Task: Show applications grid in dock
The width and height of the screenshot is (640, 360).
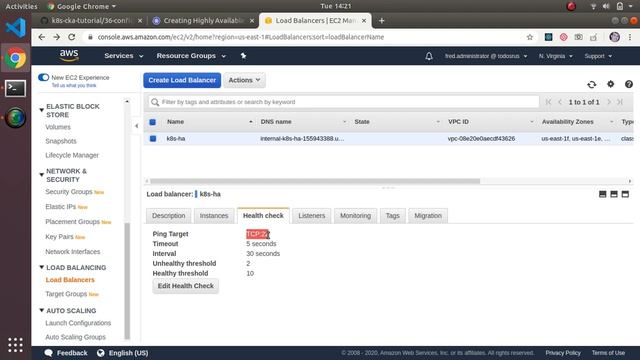Action: (16, 345)
